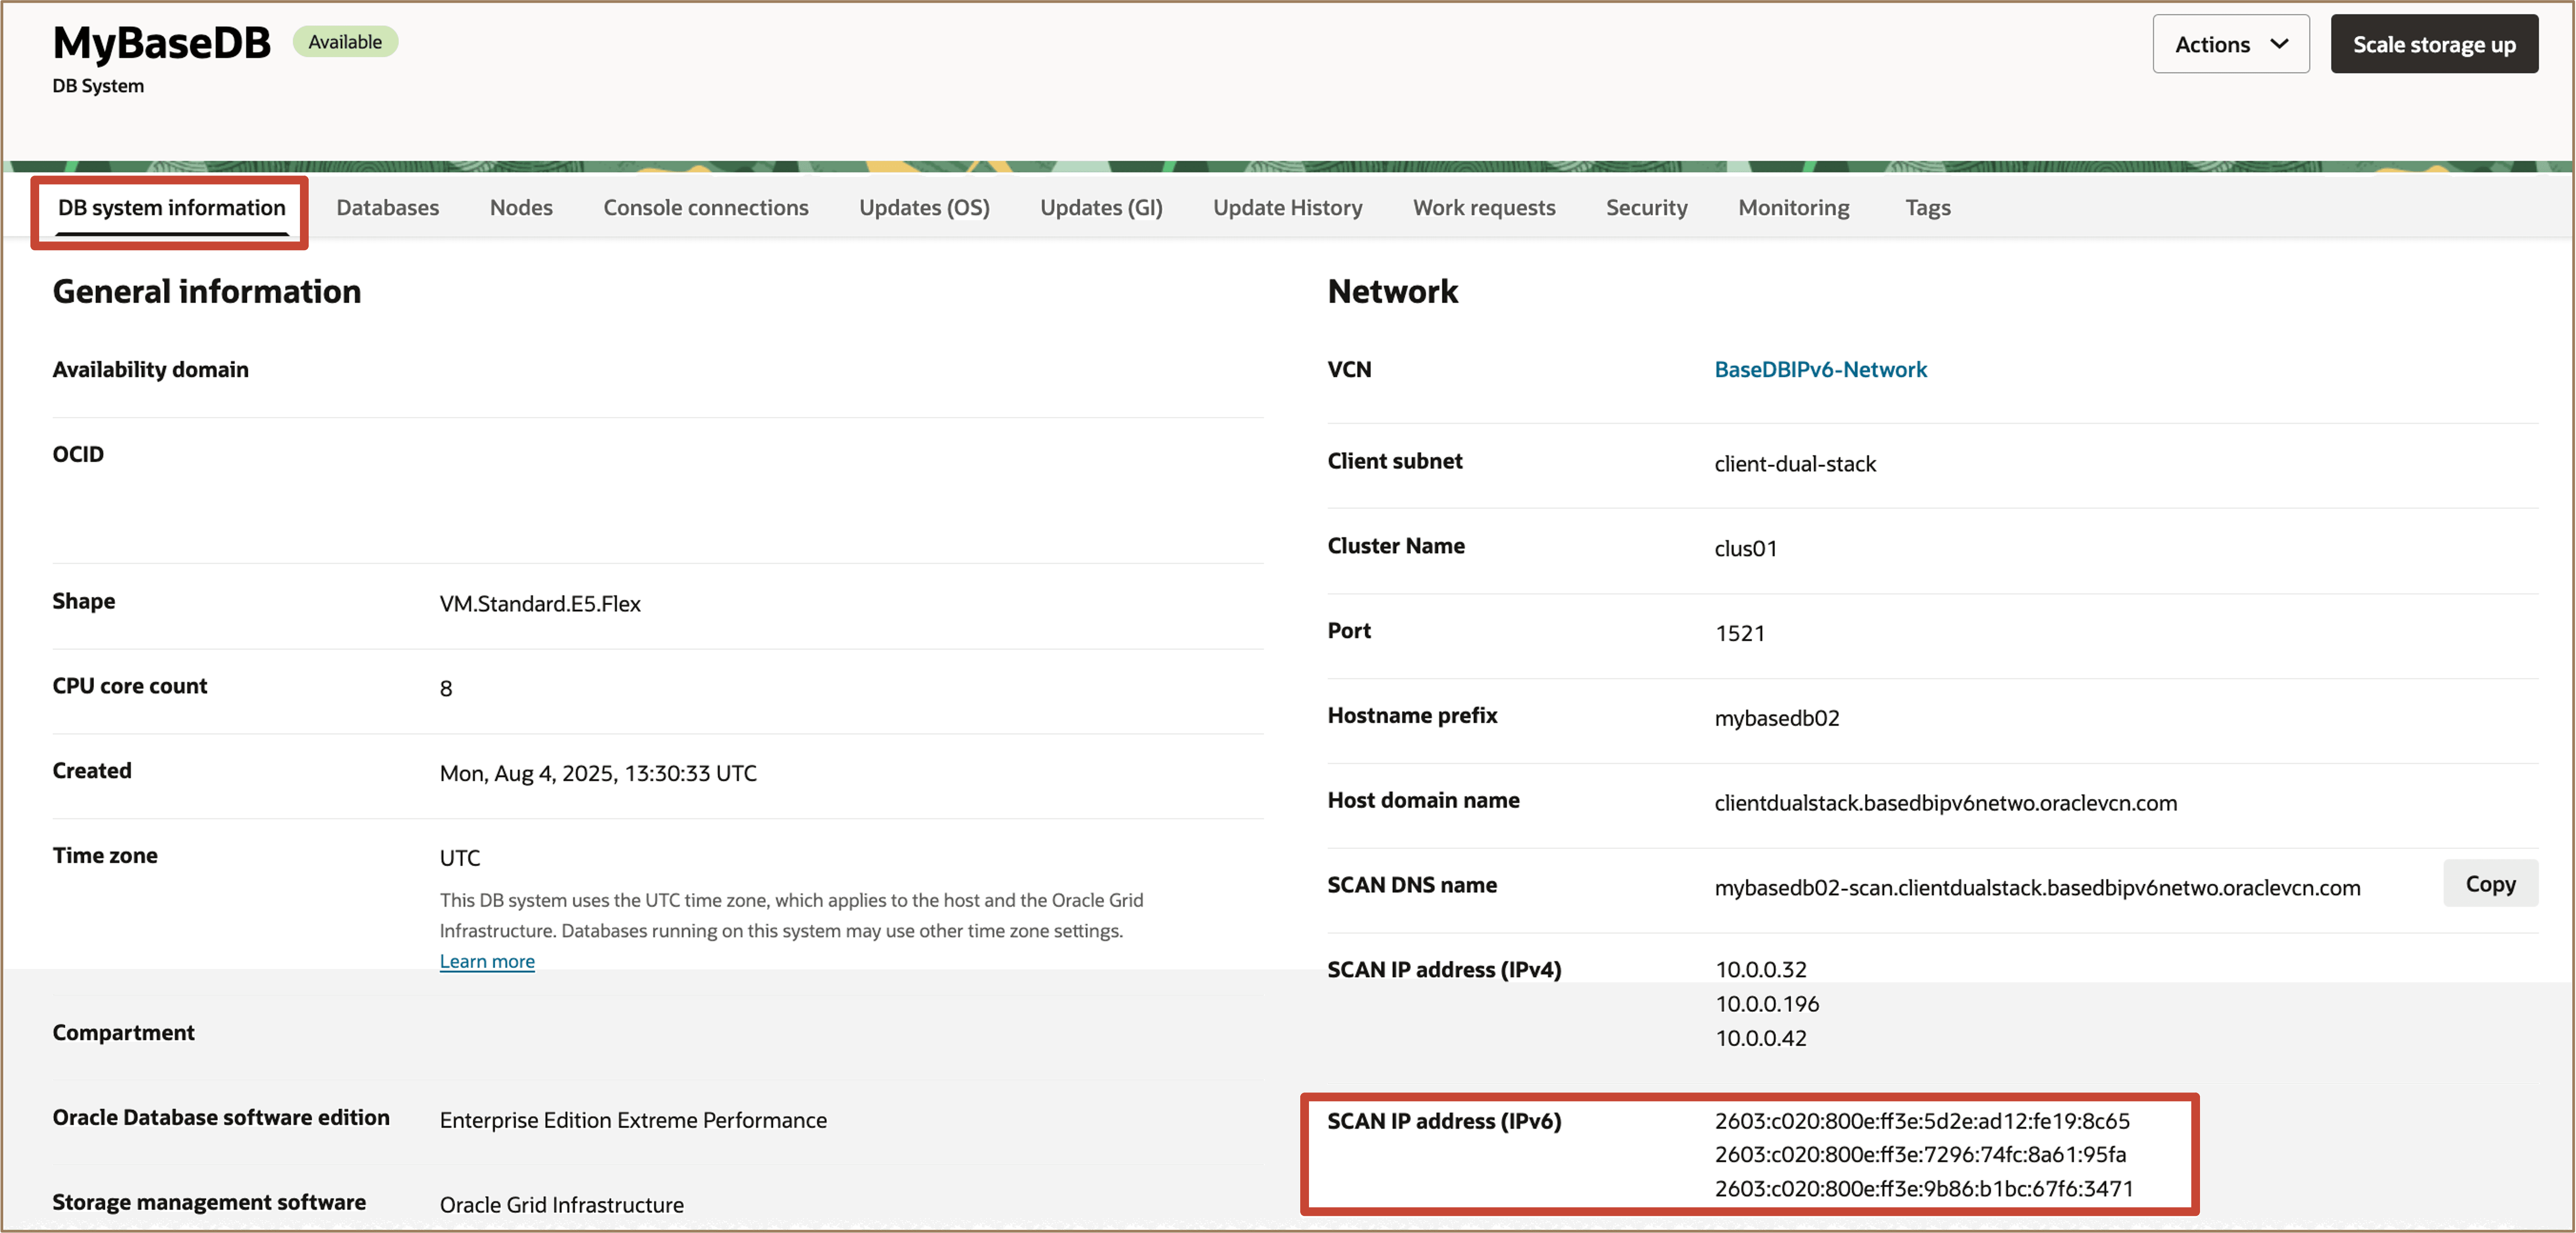Click the Scale storage up button

[x=2433, y=44]
